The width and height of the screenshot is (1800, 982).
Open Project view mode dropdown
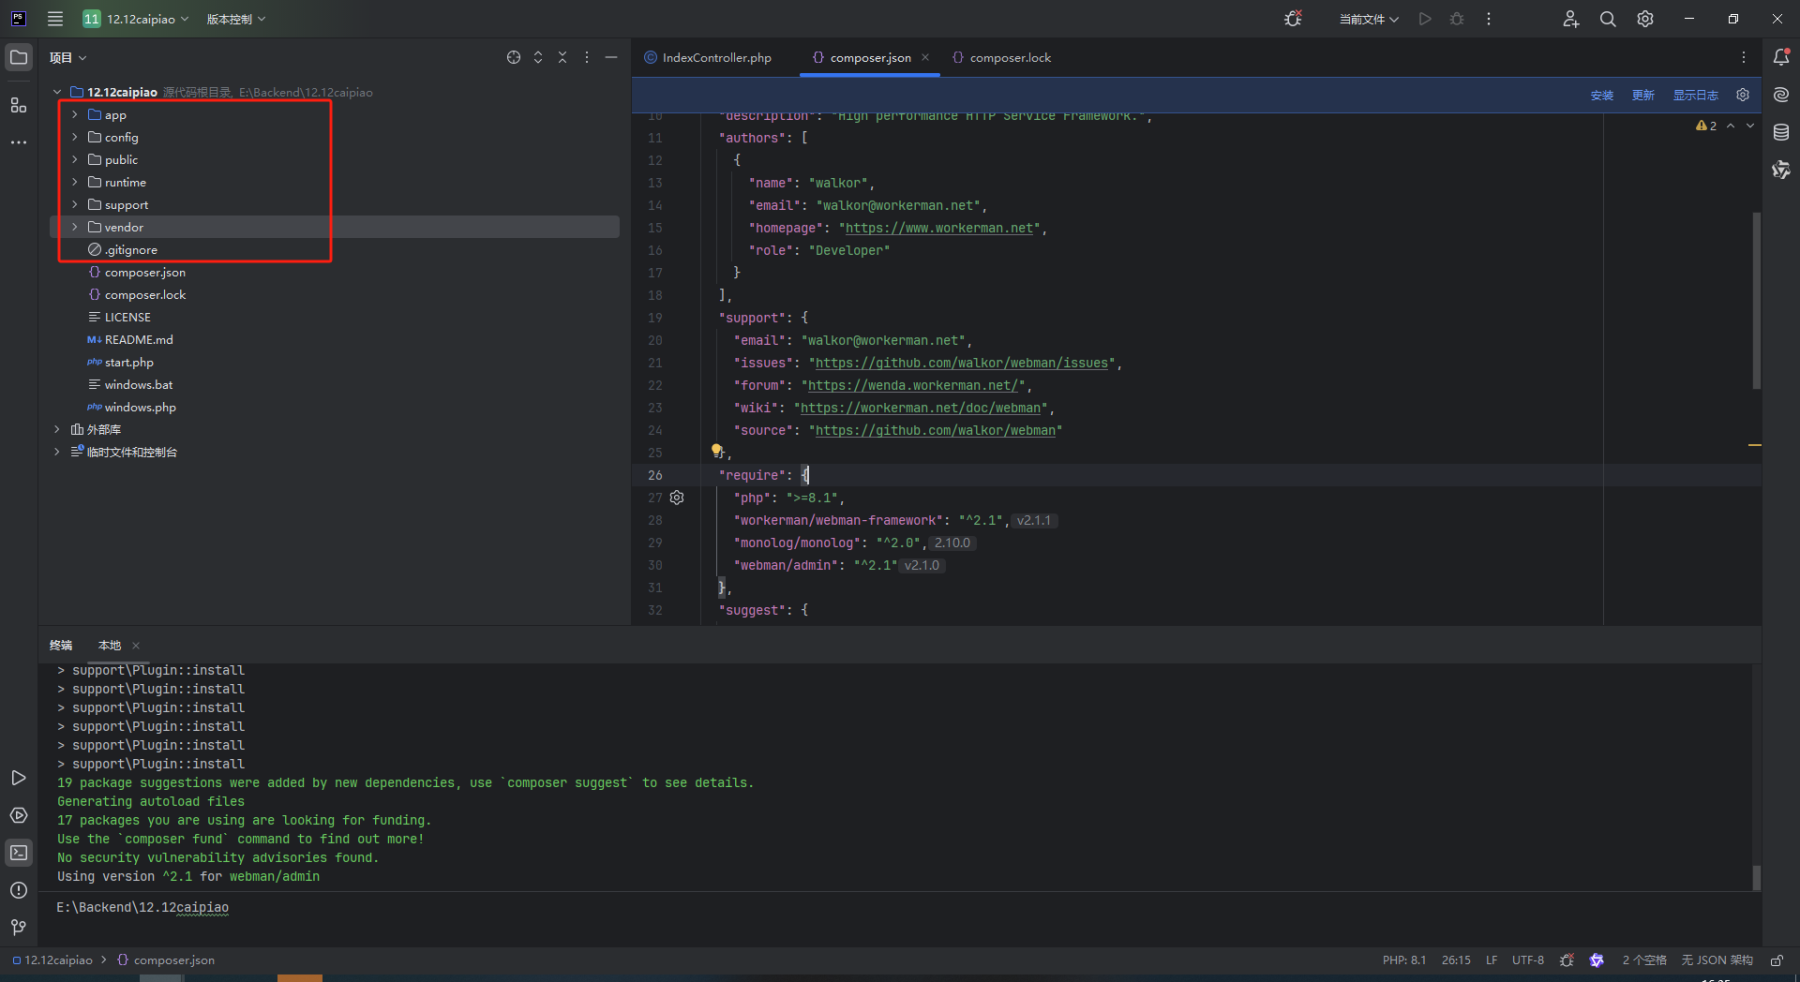click(x=68, y=58)
